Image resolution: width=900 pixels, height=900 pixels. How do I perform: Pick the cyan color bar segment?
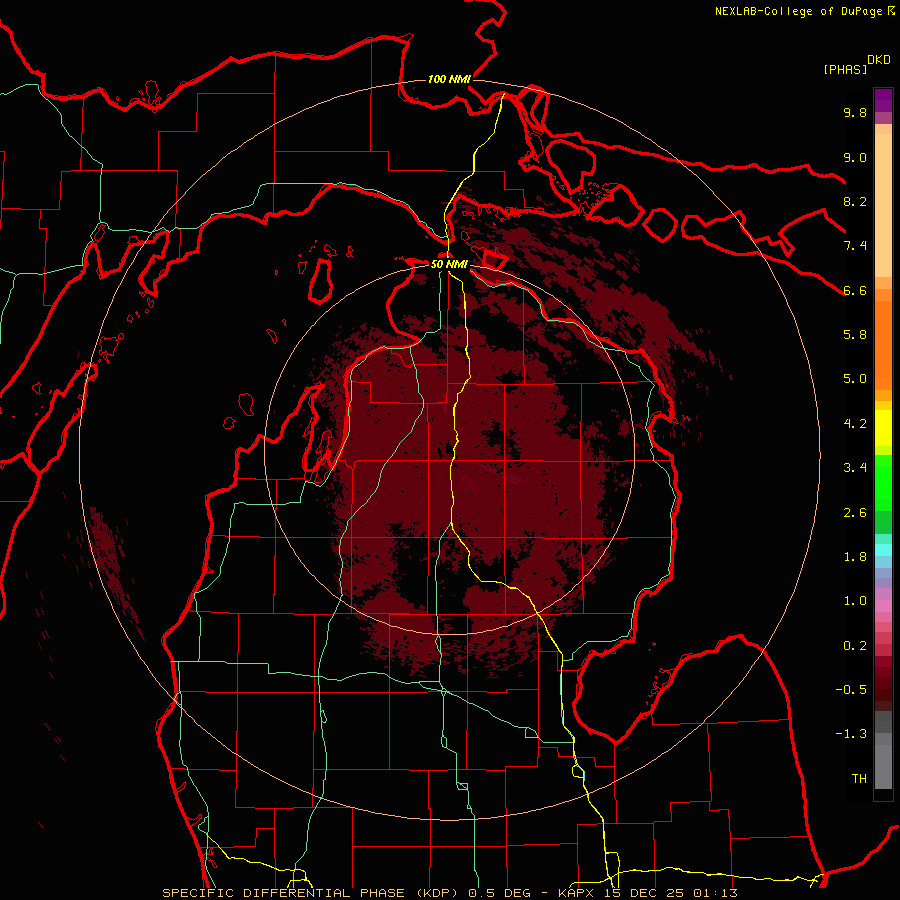883,550
